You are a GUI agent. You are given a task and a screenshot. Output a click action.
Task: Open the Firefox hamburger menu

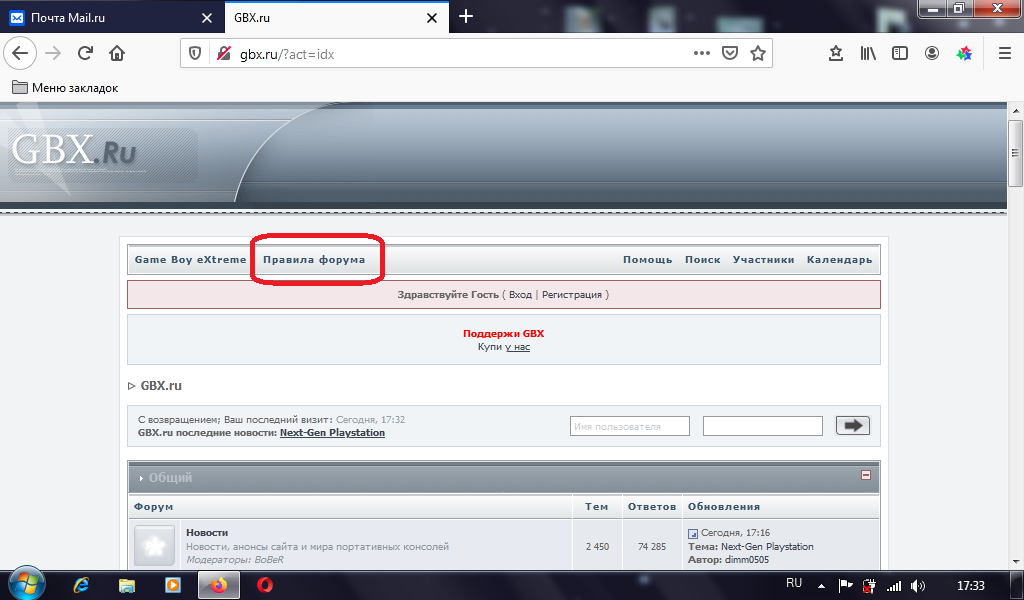1005,54
